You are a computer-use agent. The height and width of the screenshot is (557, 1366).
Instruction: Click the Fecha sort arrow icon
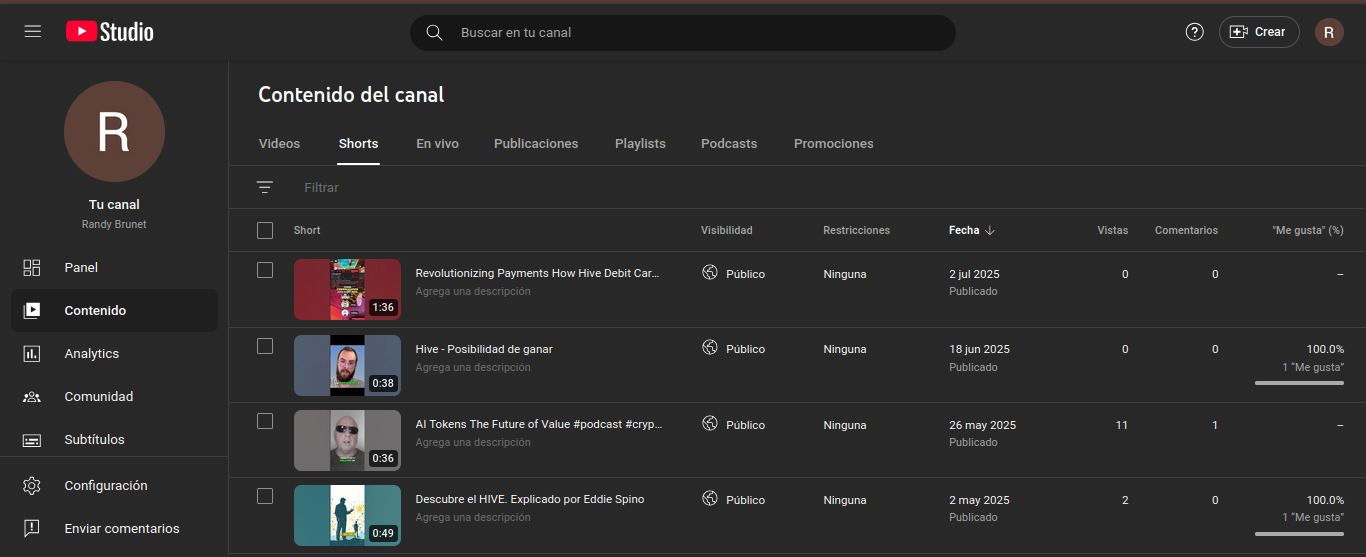(990, 230)
